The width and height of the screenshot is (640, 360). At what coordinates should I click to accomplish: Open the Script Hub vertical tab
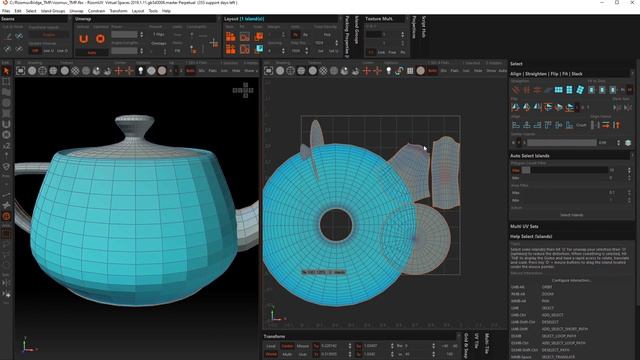423,27
